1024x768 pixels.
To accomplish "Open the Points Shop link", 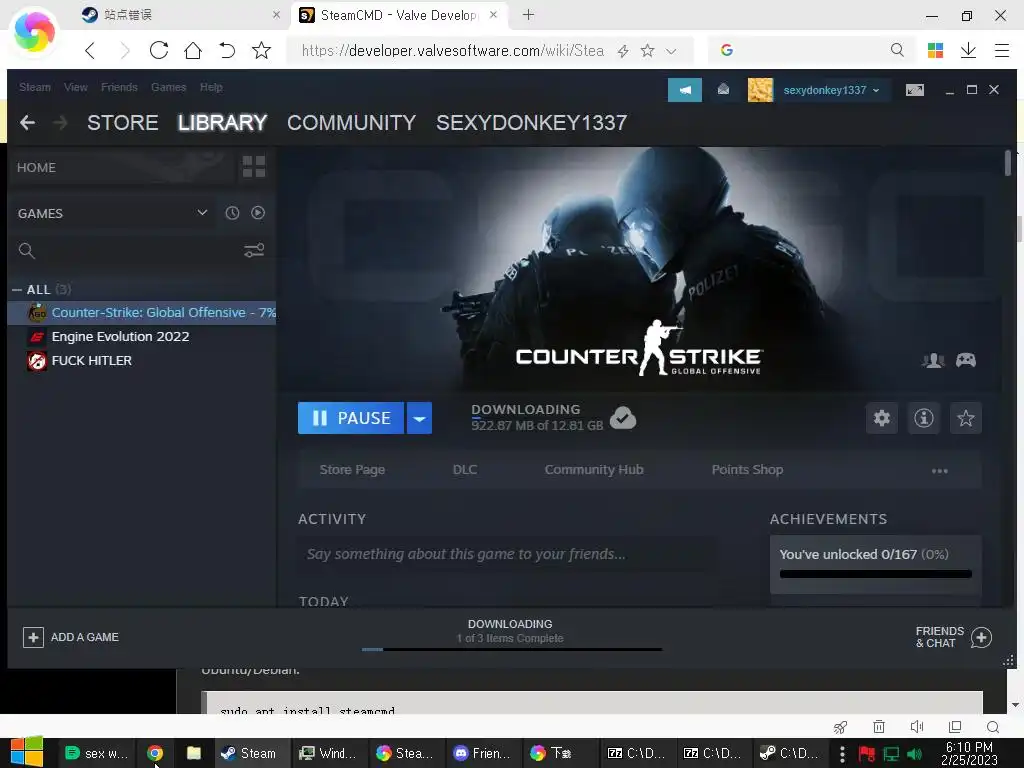I will pos(747,470).
